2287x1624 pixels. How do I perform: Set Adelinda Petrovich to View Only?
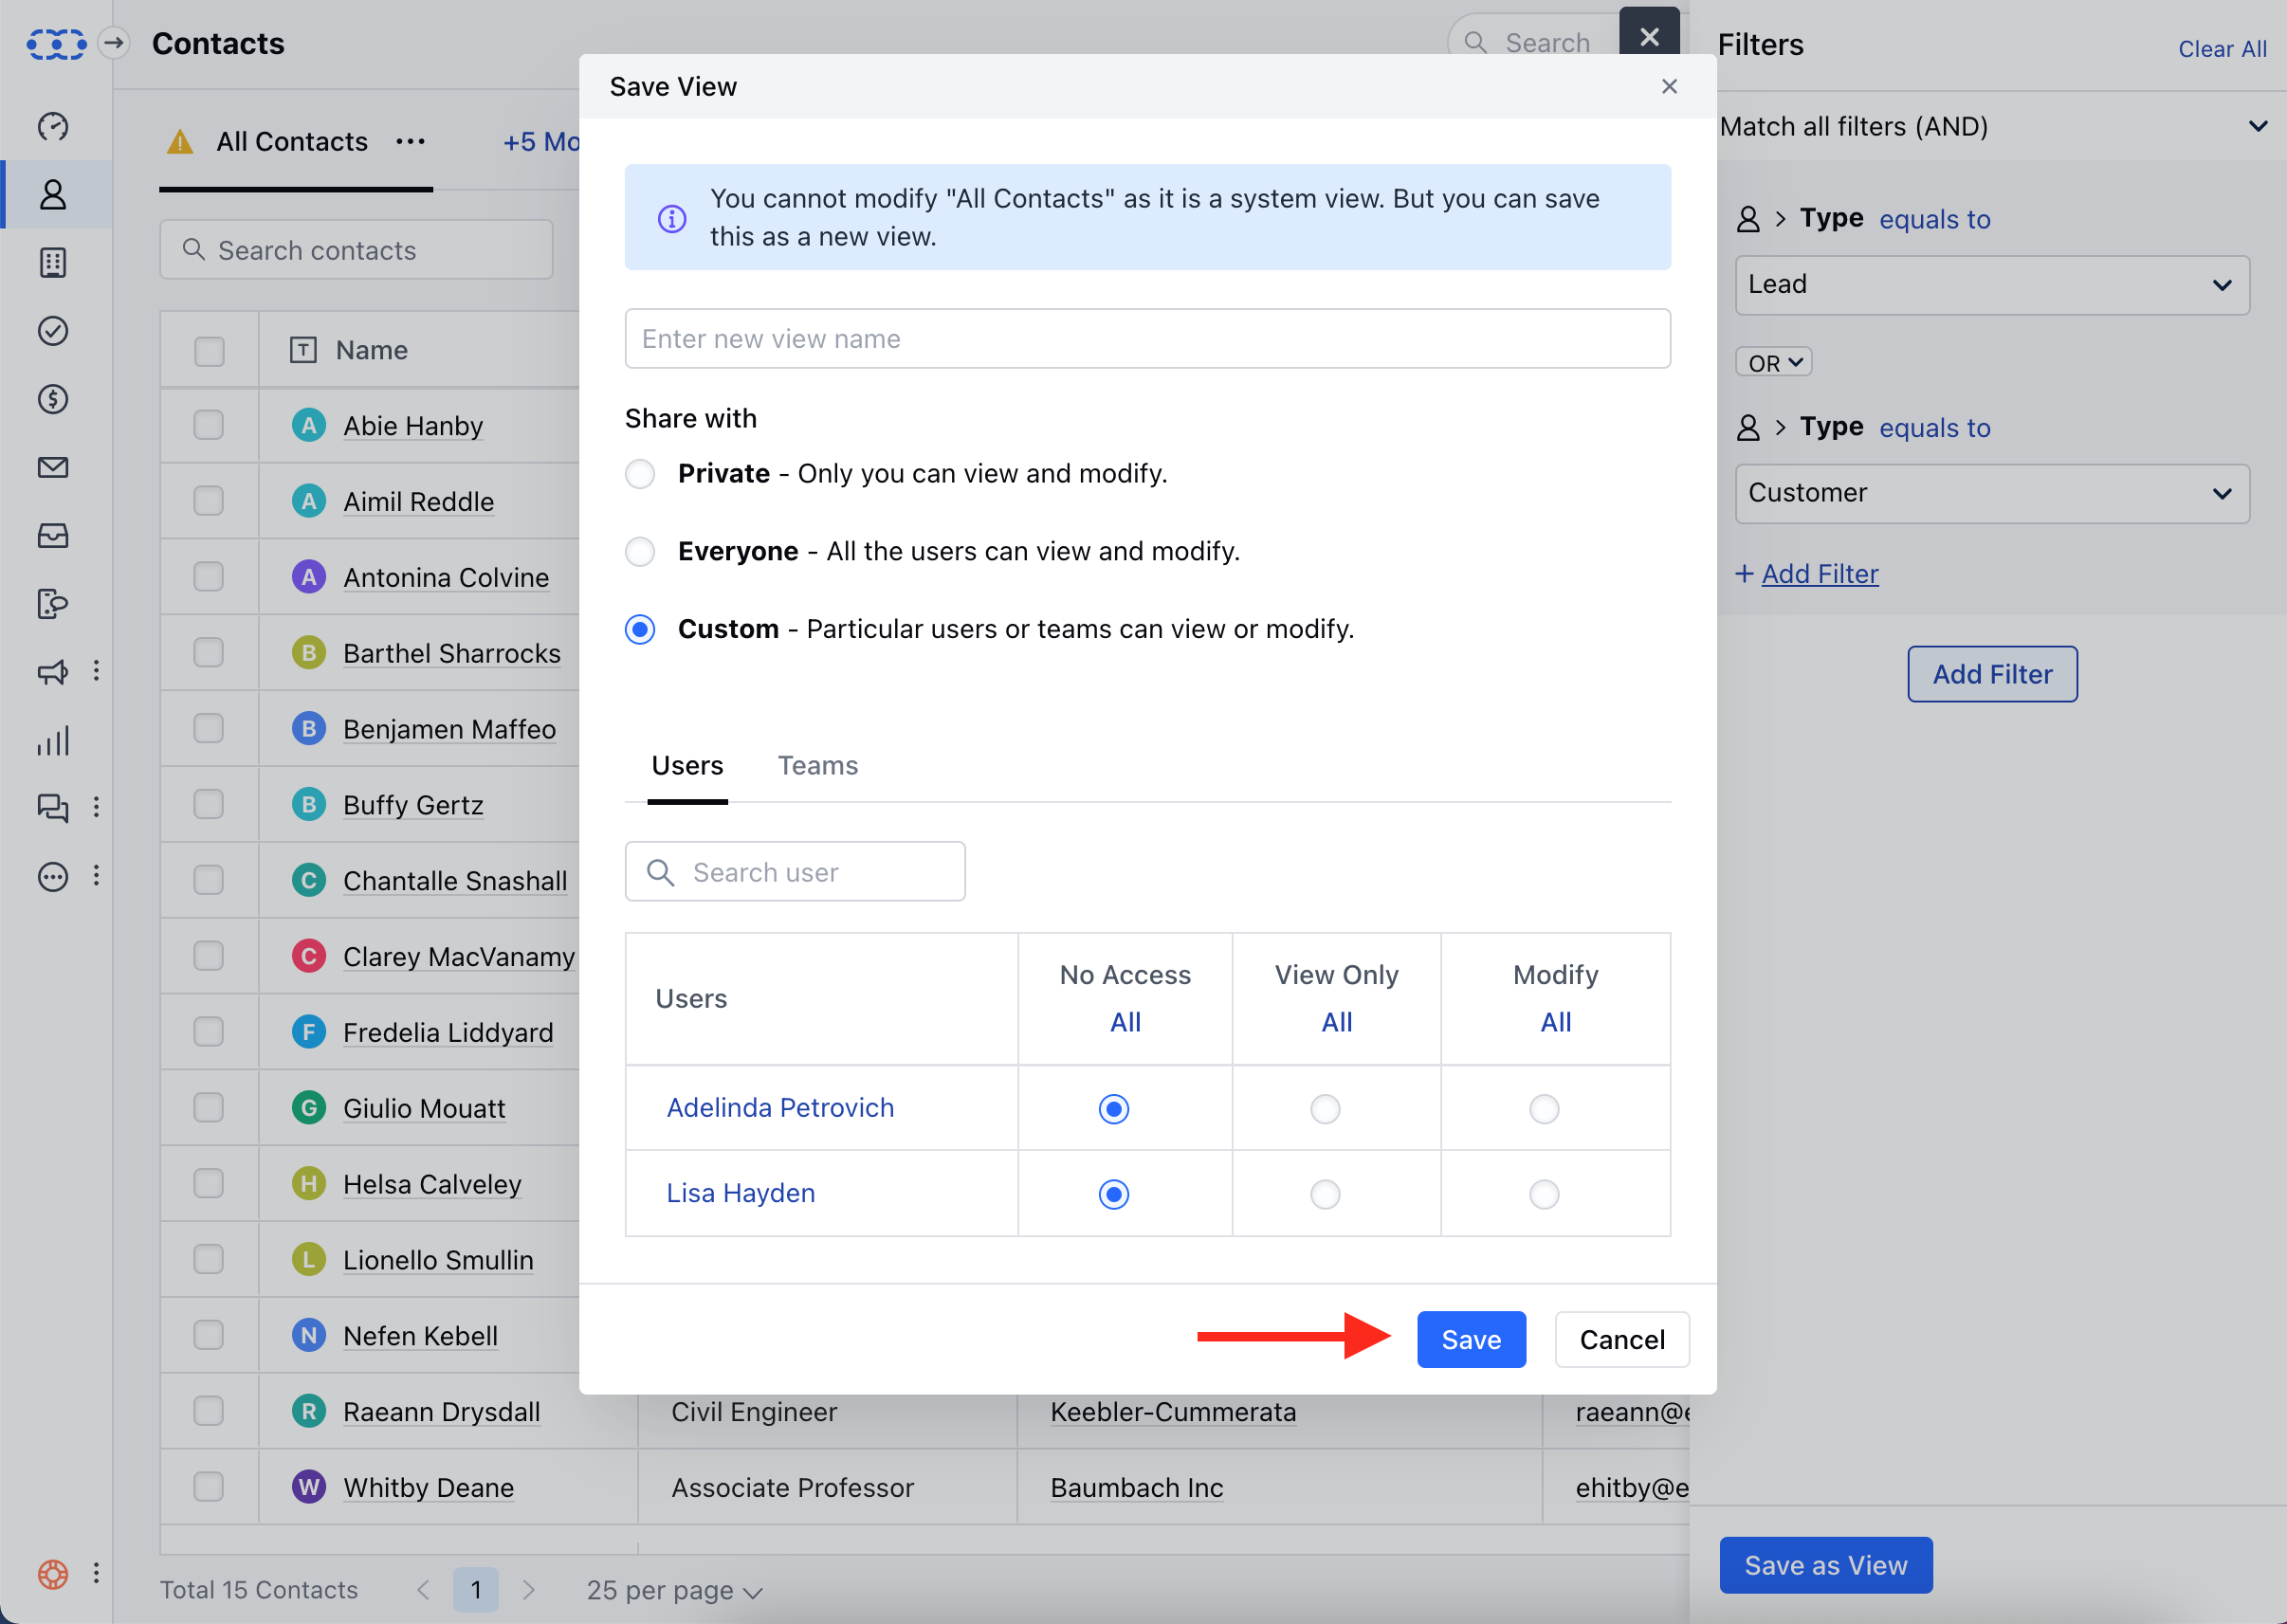[x=1325, y=1109]
